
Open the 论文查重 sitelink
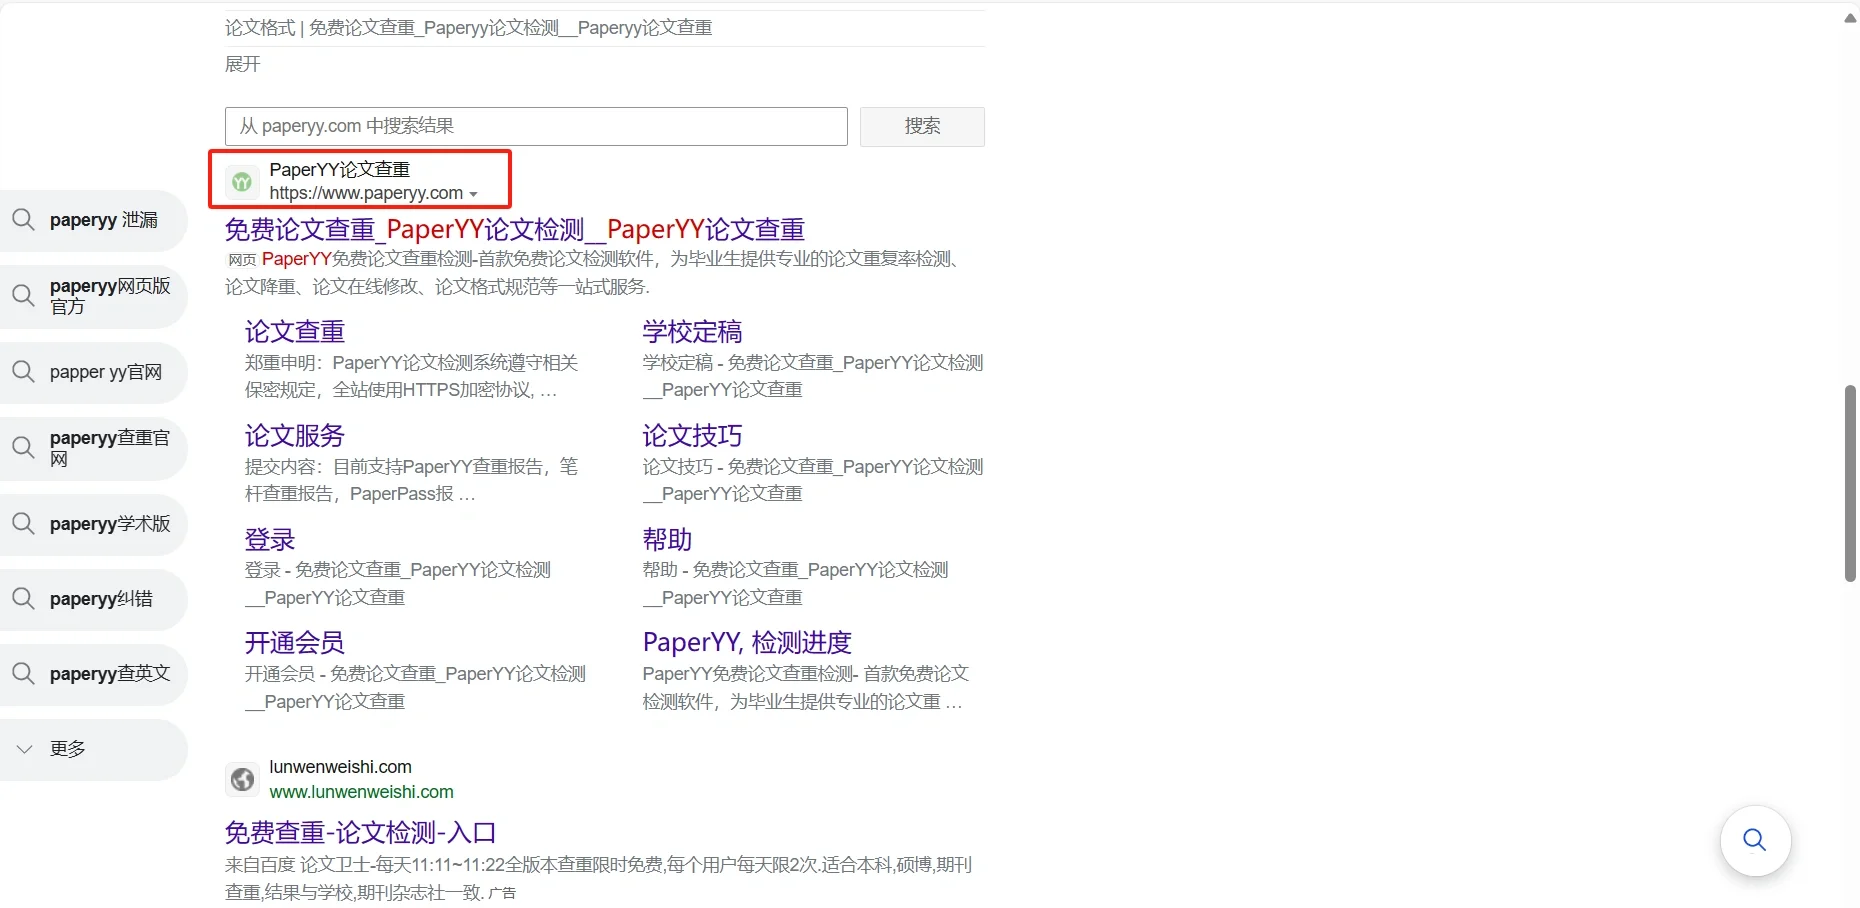[x=295, y=331]
